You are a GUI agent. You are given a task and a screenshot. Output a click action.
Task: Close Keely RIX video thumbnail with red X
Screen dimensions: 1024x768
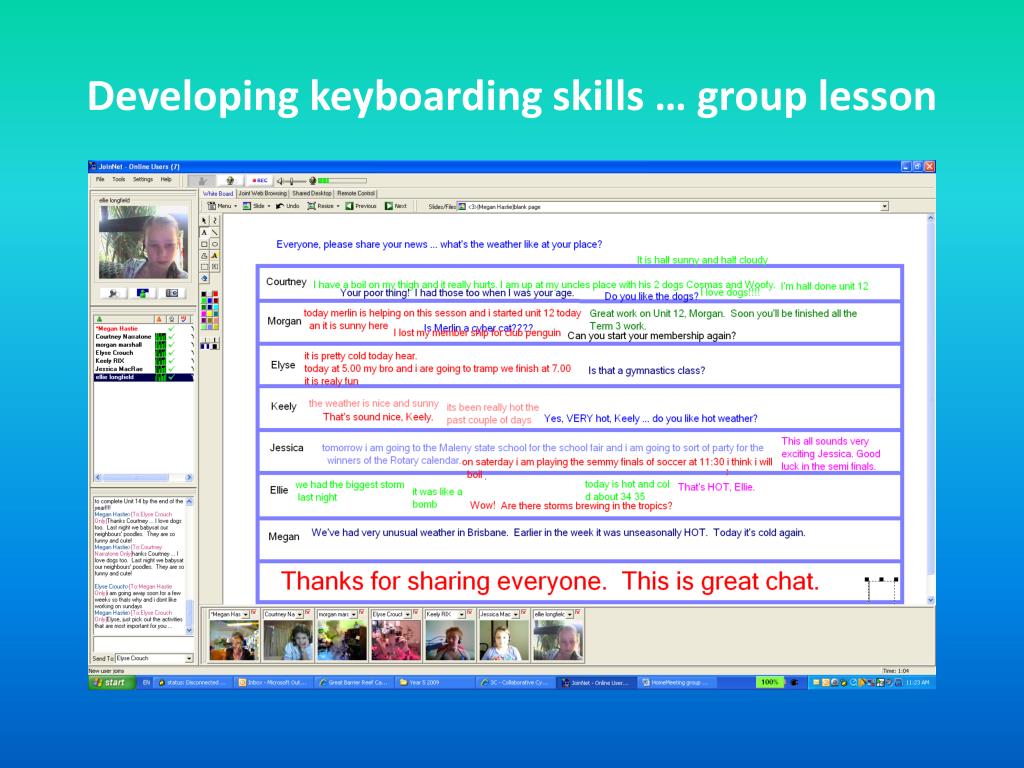[469, 613]
